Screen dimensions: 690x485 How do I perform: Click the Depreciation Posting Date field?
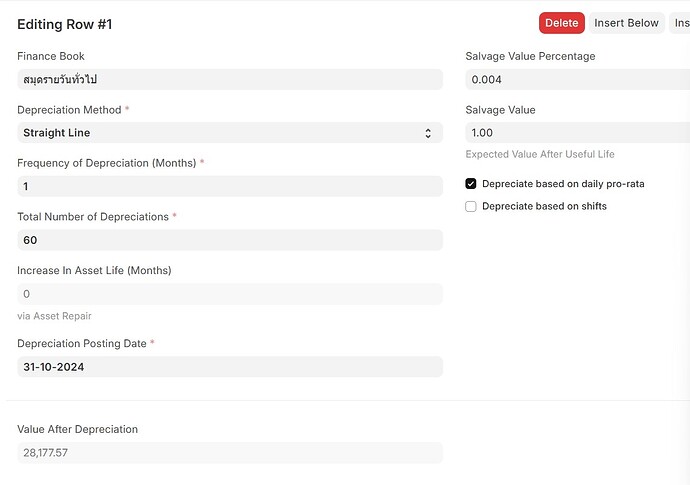[230, 367]
